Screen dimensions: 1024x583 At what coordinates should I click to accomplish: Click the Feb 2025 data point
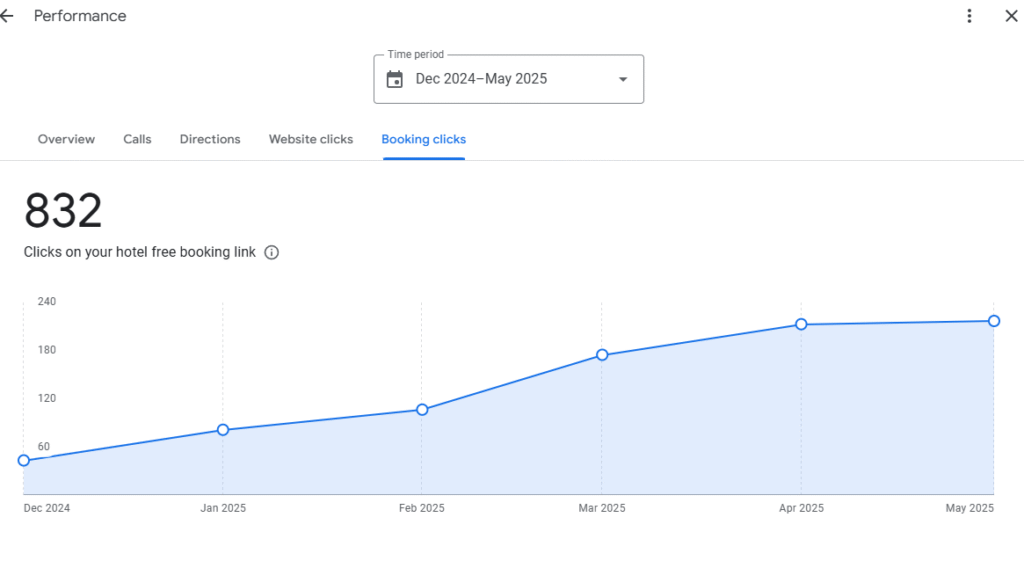point(422,409)
